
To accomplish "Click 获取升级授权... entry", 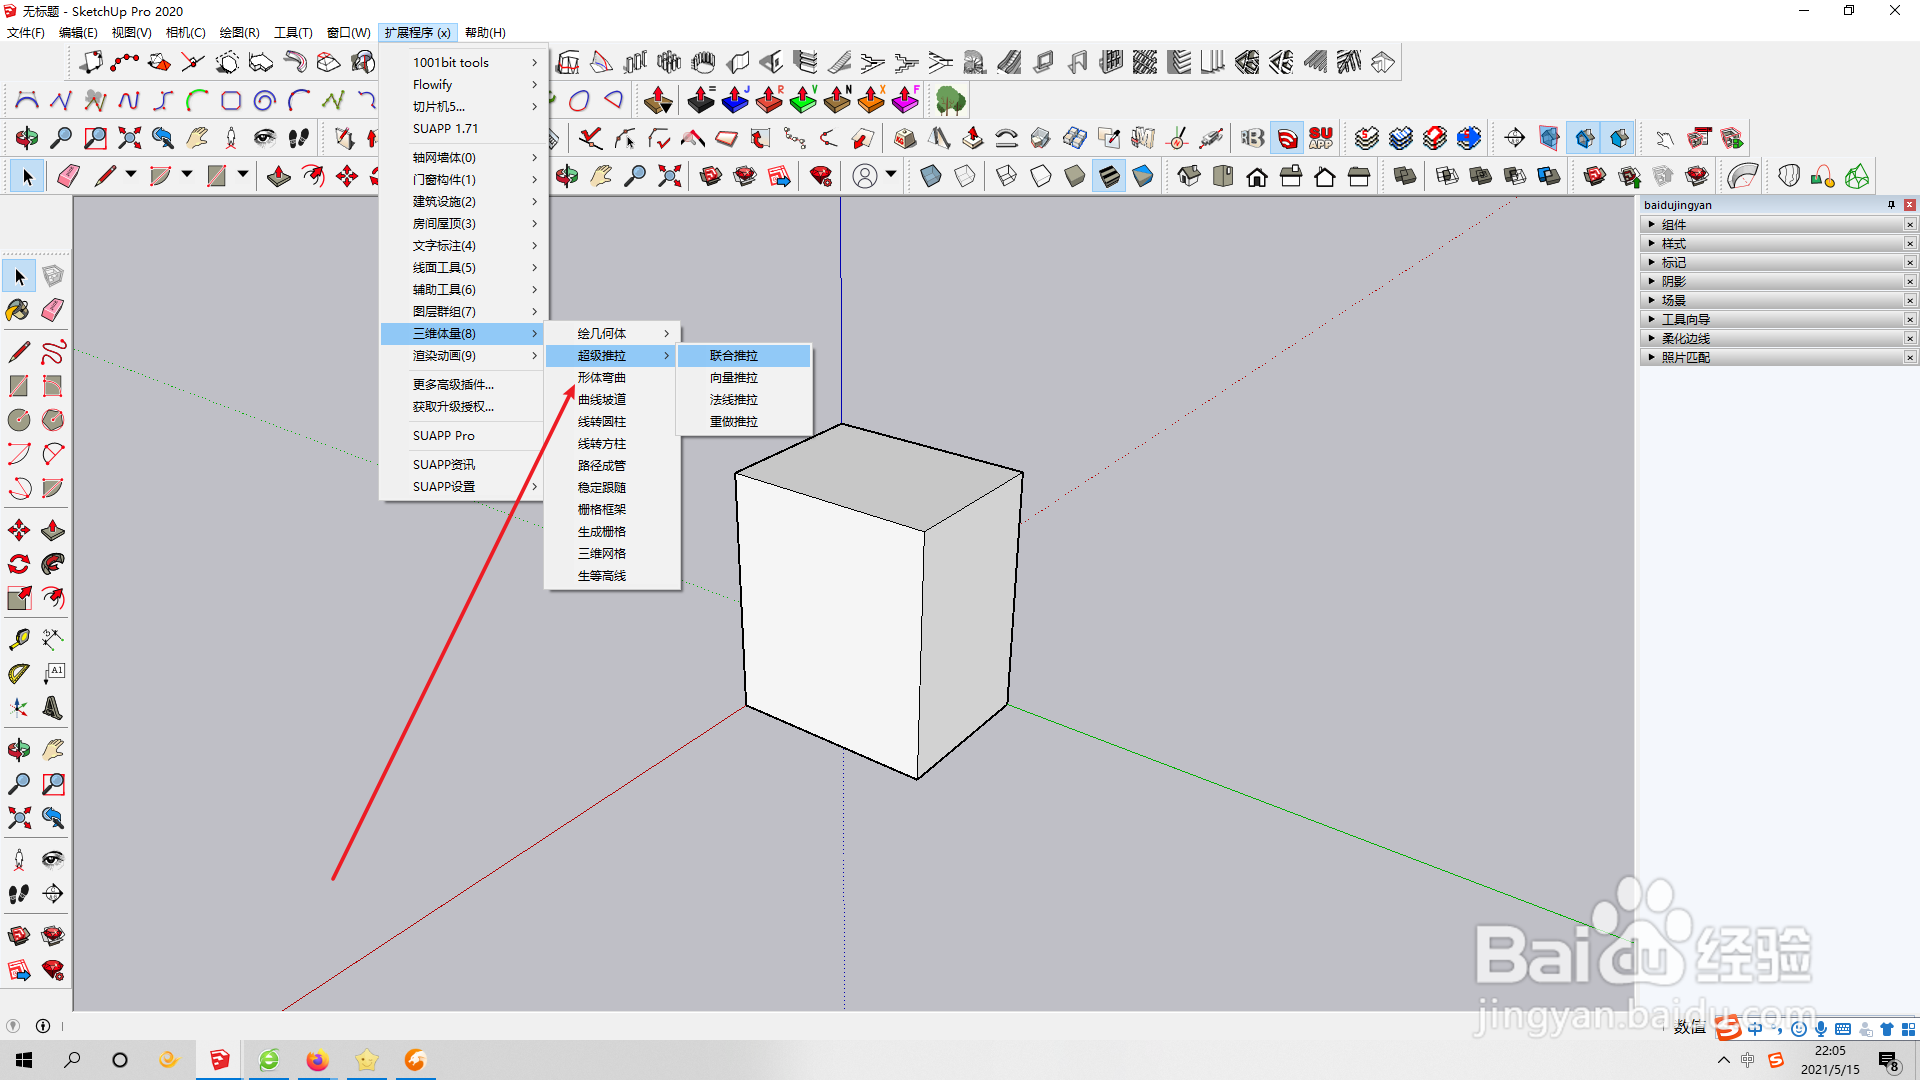I will 453,407.
